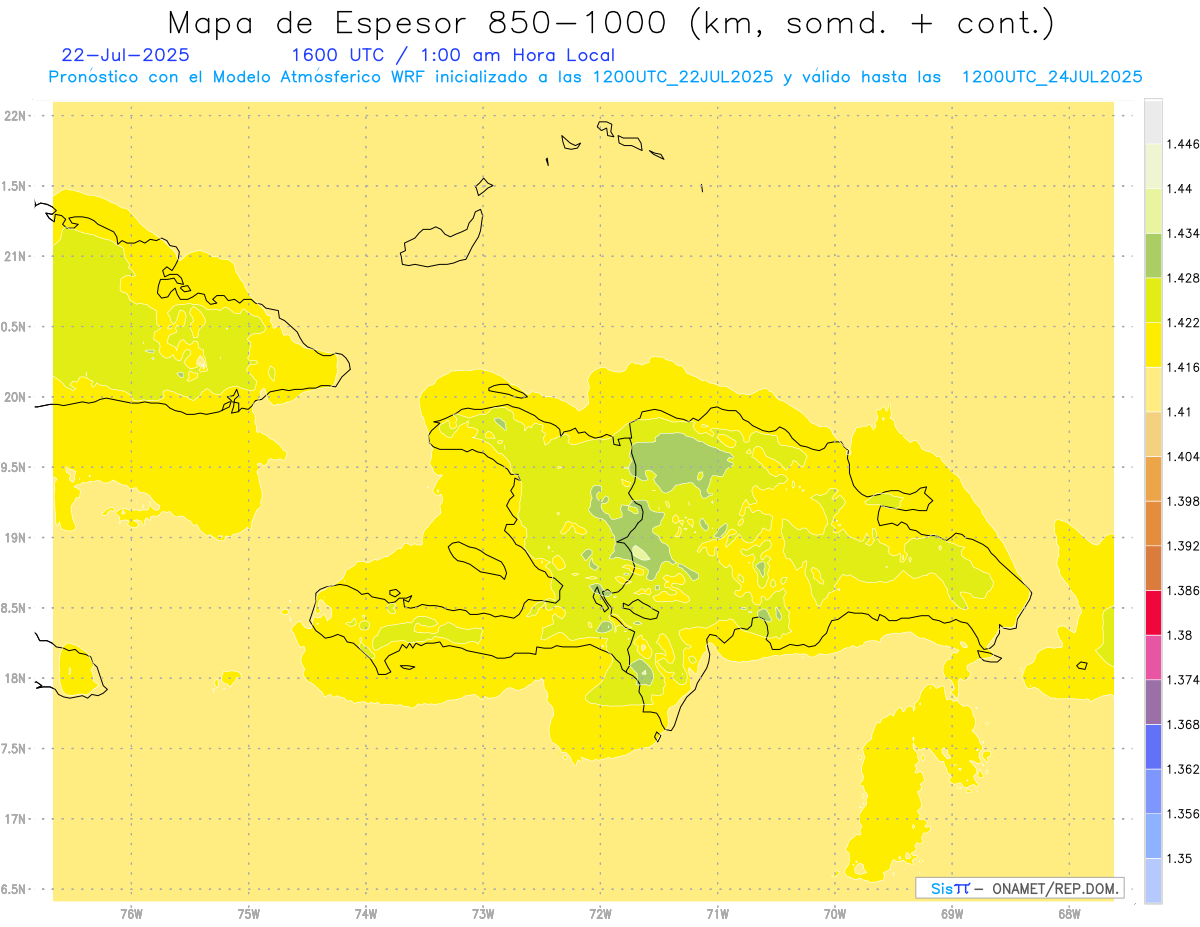This screenshot has width=1200, height=927.
Task: Click the initialization time "1200UTC_22JUL2025"
Action: tap(683, 77)
